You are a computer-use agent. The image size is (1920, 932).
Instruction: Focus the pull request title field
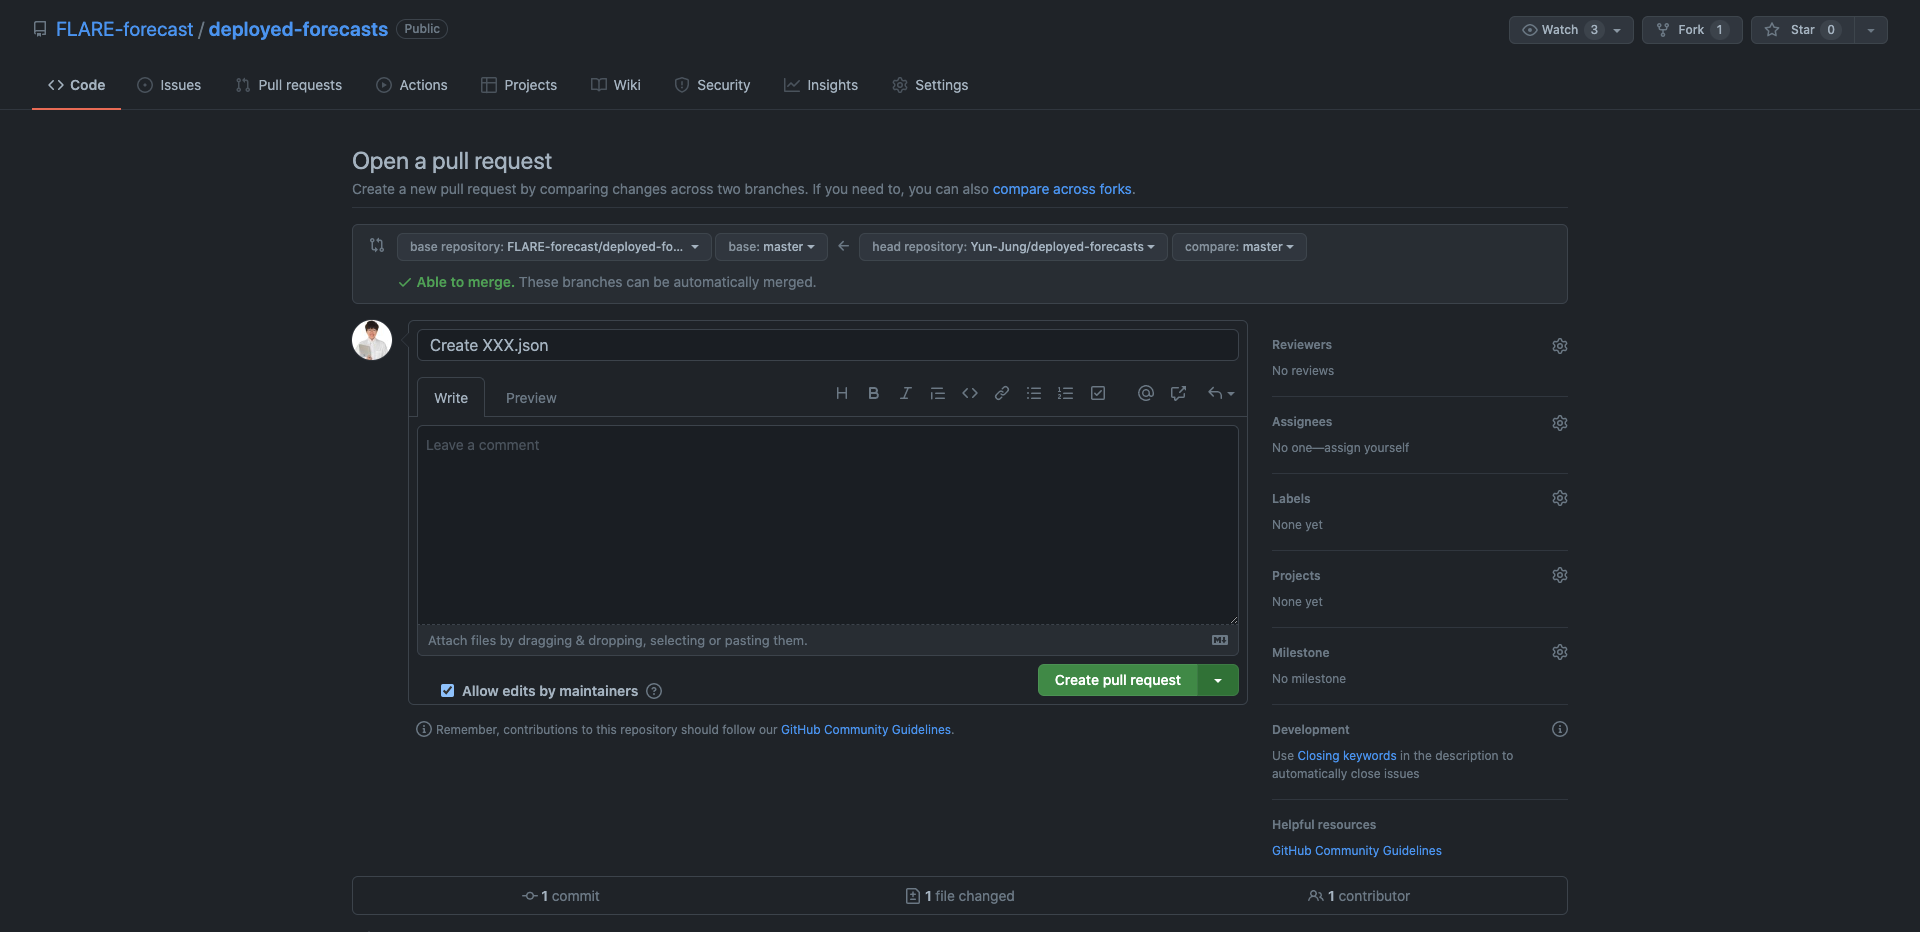828,345
